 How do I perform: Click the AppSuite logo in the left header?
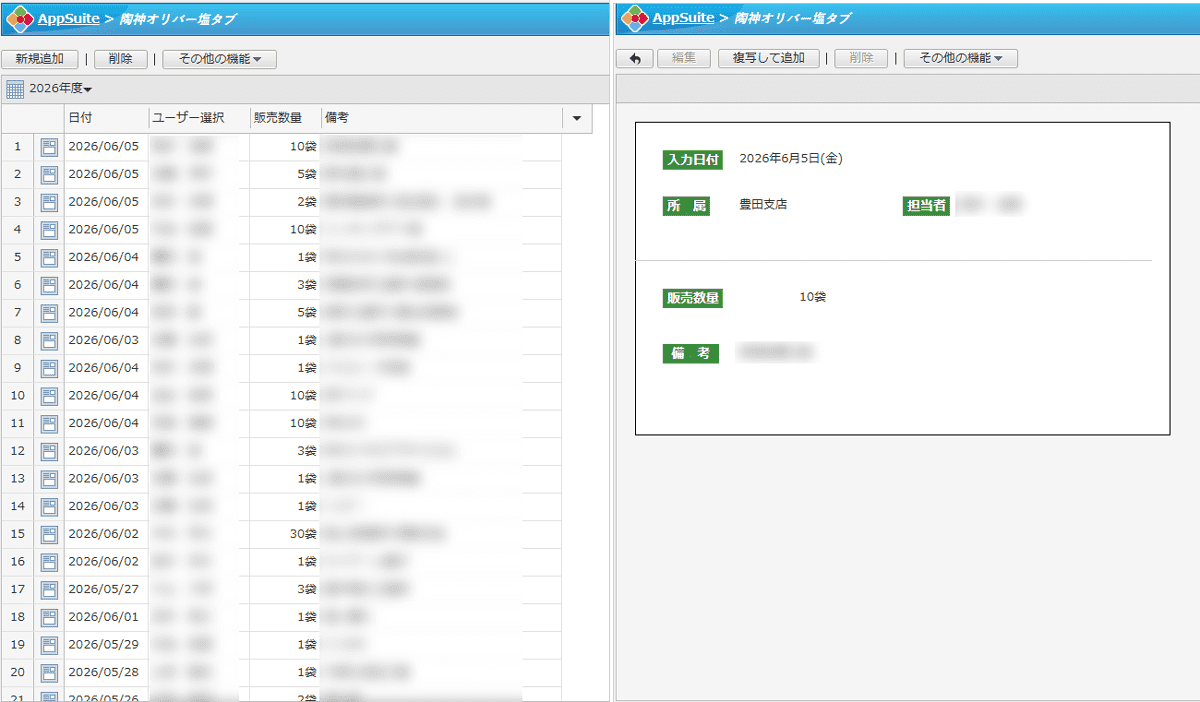pyautogui.click(x=20, y=18)
